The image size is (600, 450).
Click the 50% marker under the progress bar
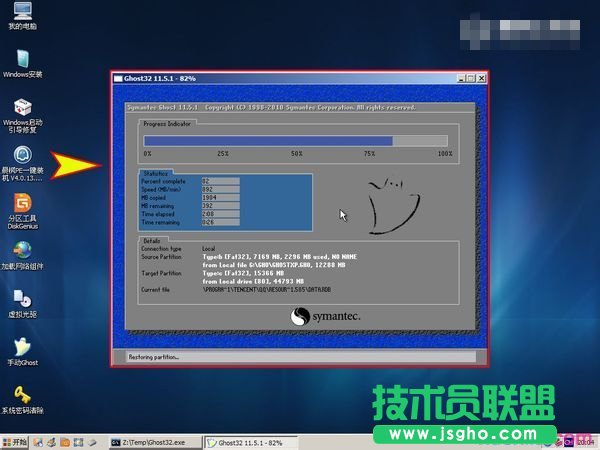click(x=297, y=154)
